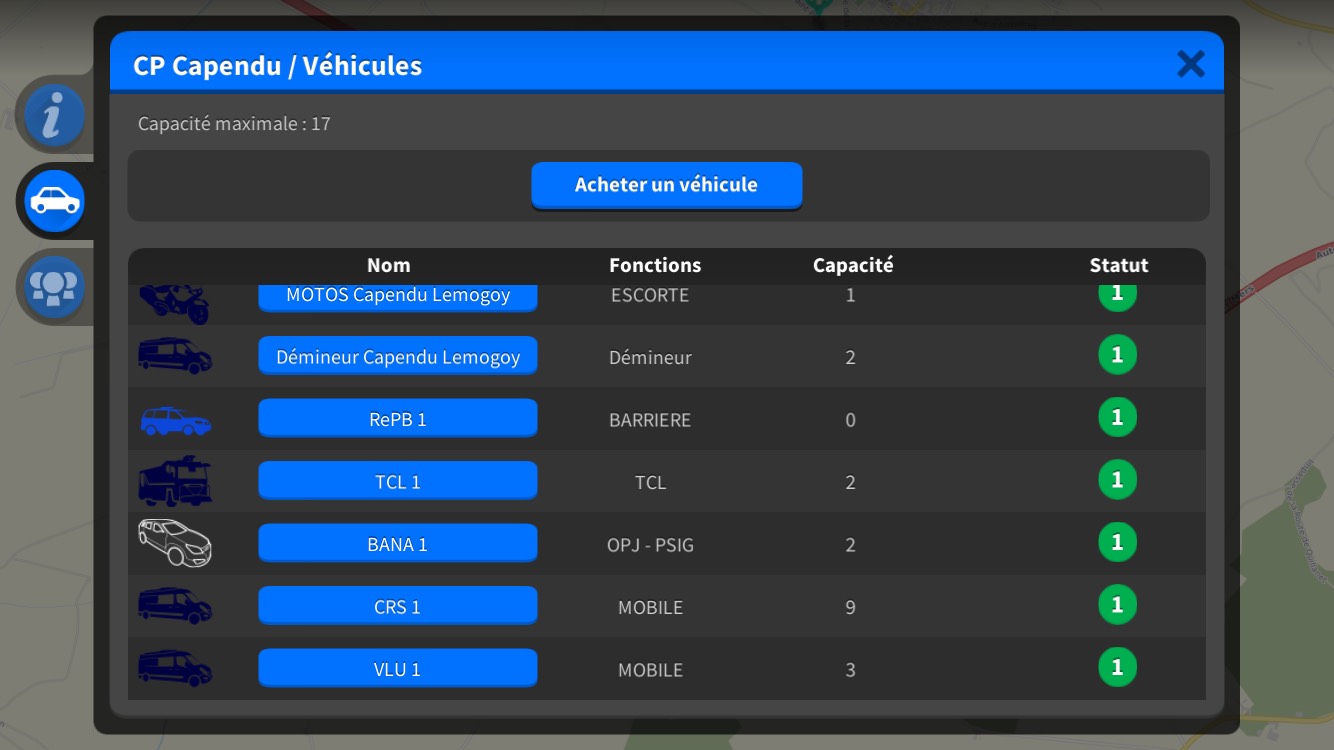The height and width of the screenshot is (750, 1334).
Task: Open the Démineur Capendu Lemogoy vehicle
Action: tap(398, 357)
